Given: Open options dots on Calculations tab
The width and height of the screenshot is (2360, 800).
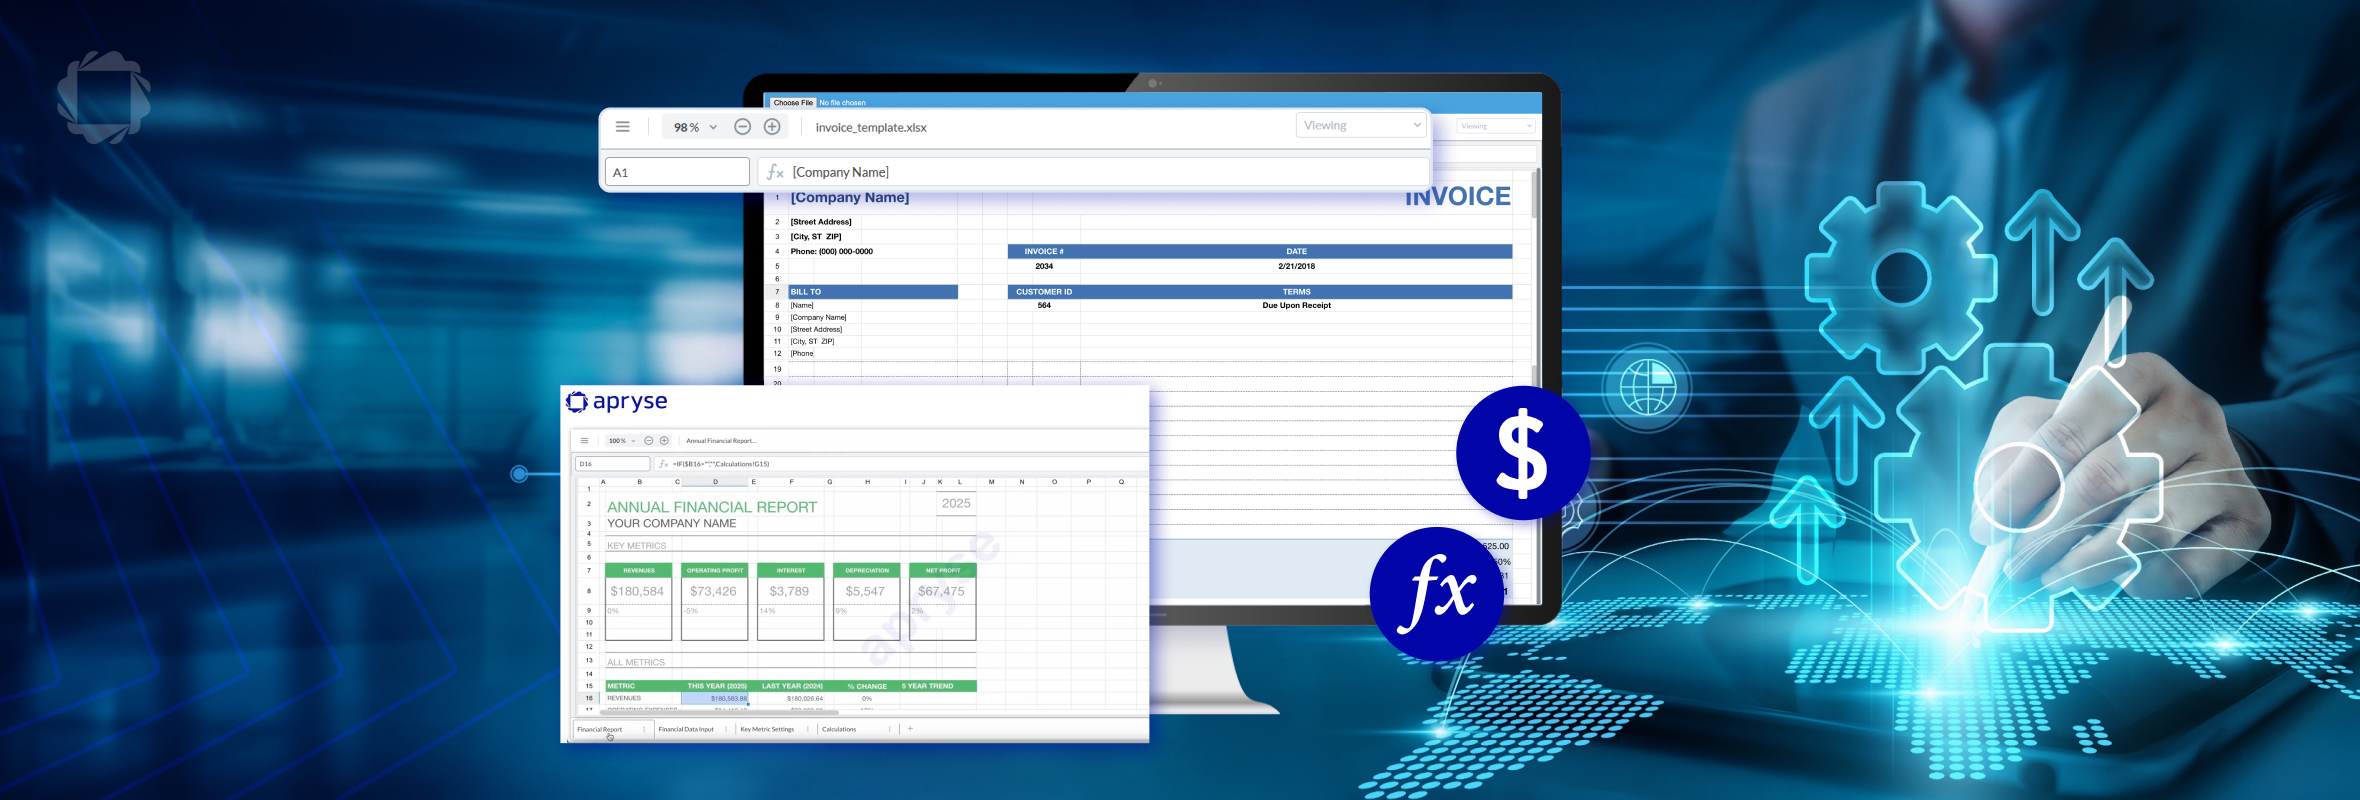Looking at the screenshot, I should coord(888,729).
